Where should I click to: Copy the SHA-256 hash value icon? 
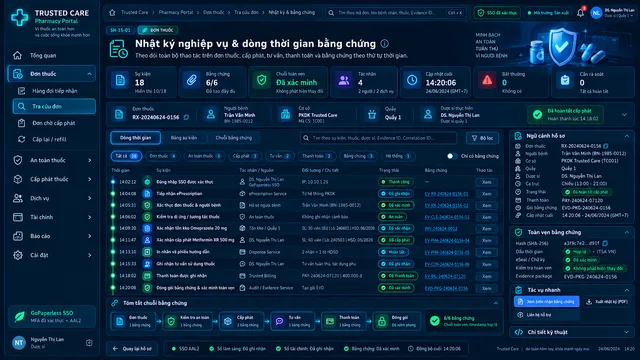(605, 243)
